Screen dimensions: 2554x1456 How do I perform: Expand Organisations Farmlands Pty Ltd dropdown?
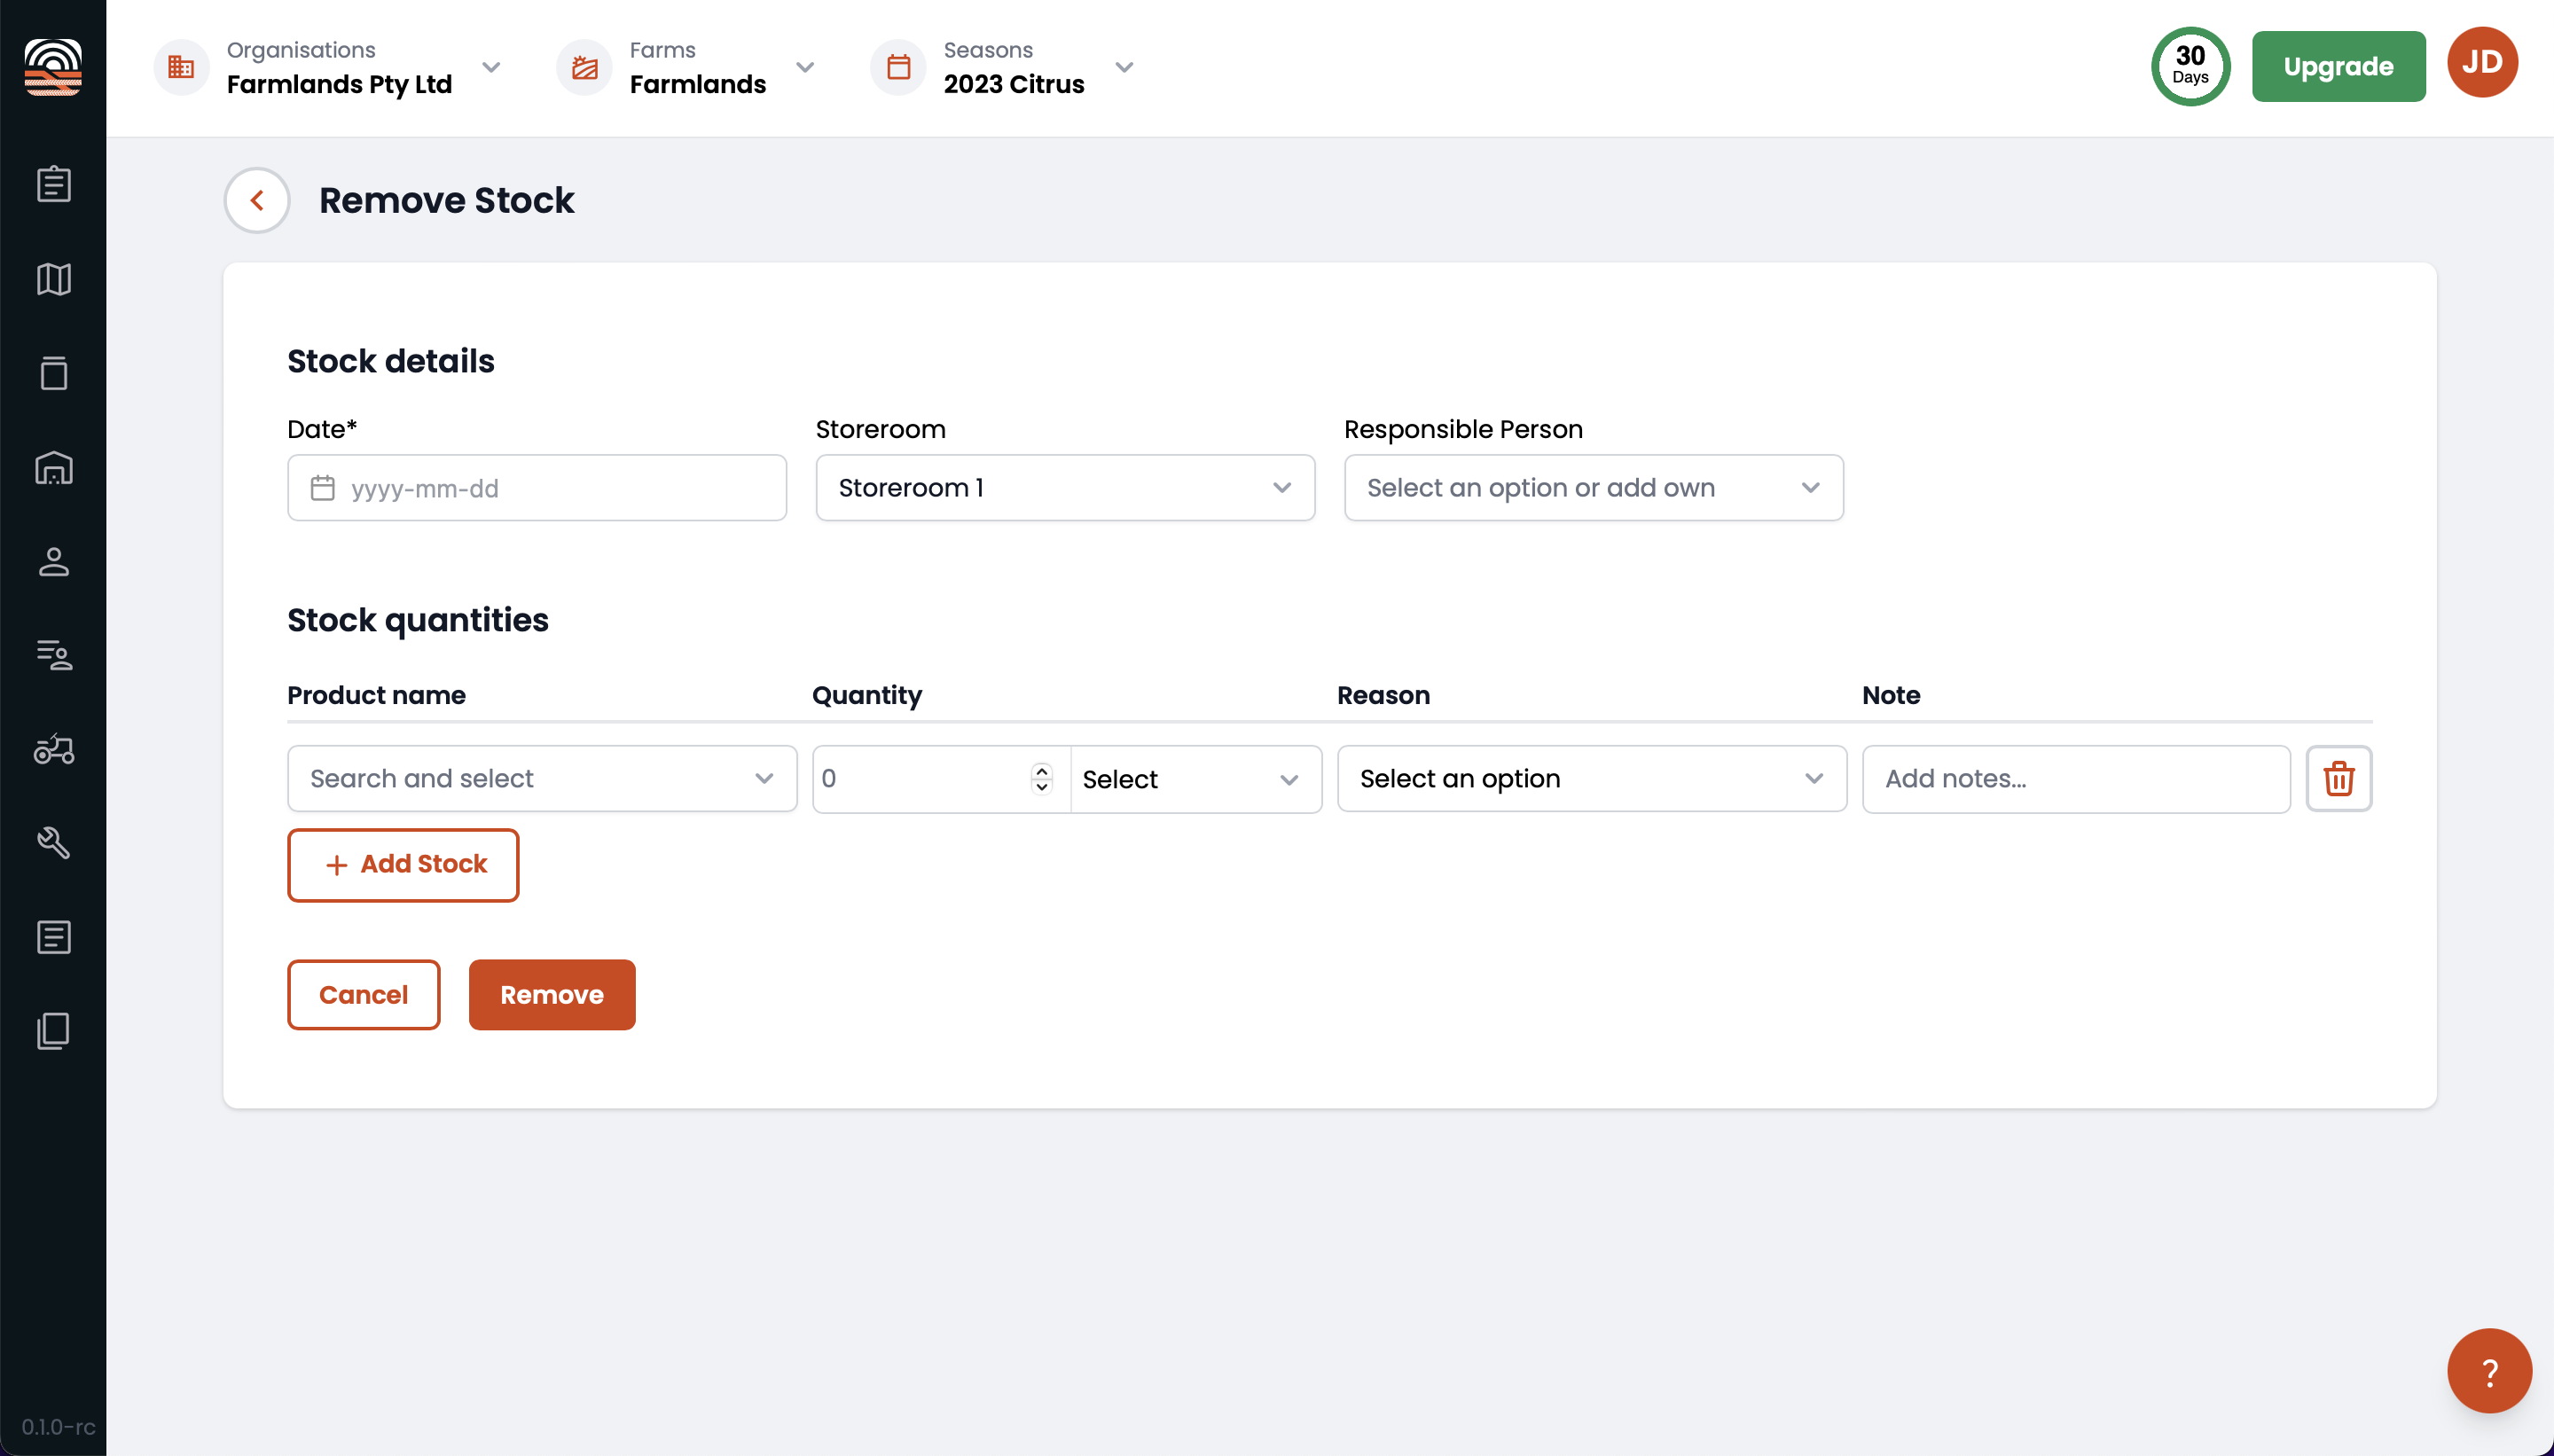tap(491, 67)
